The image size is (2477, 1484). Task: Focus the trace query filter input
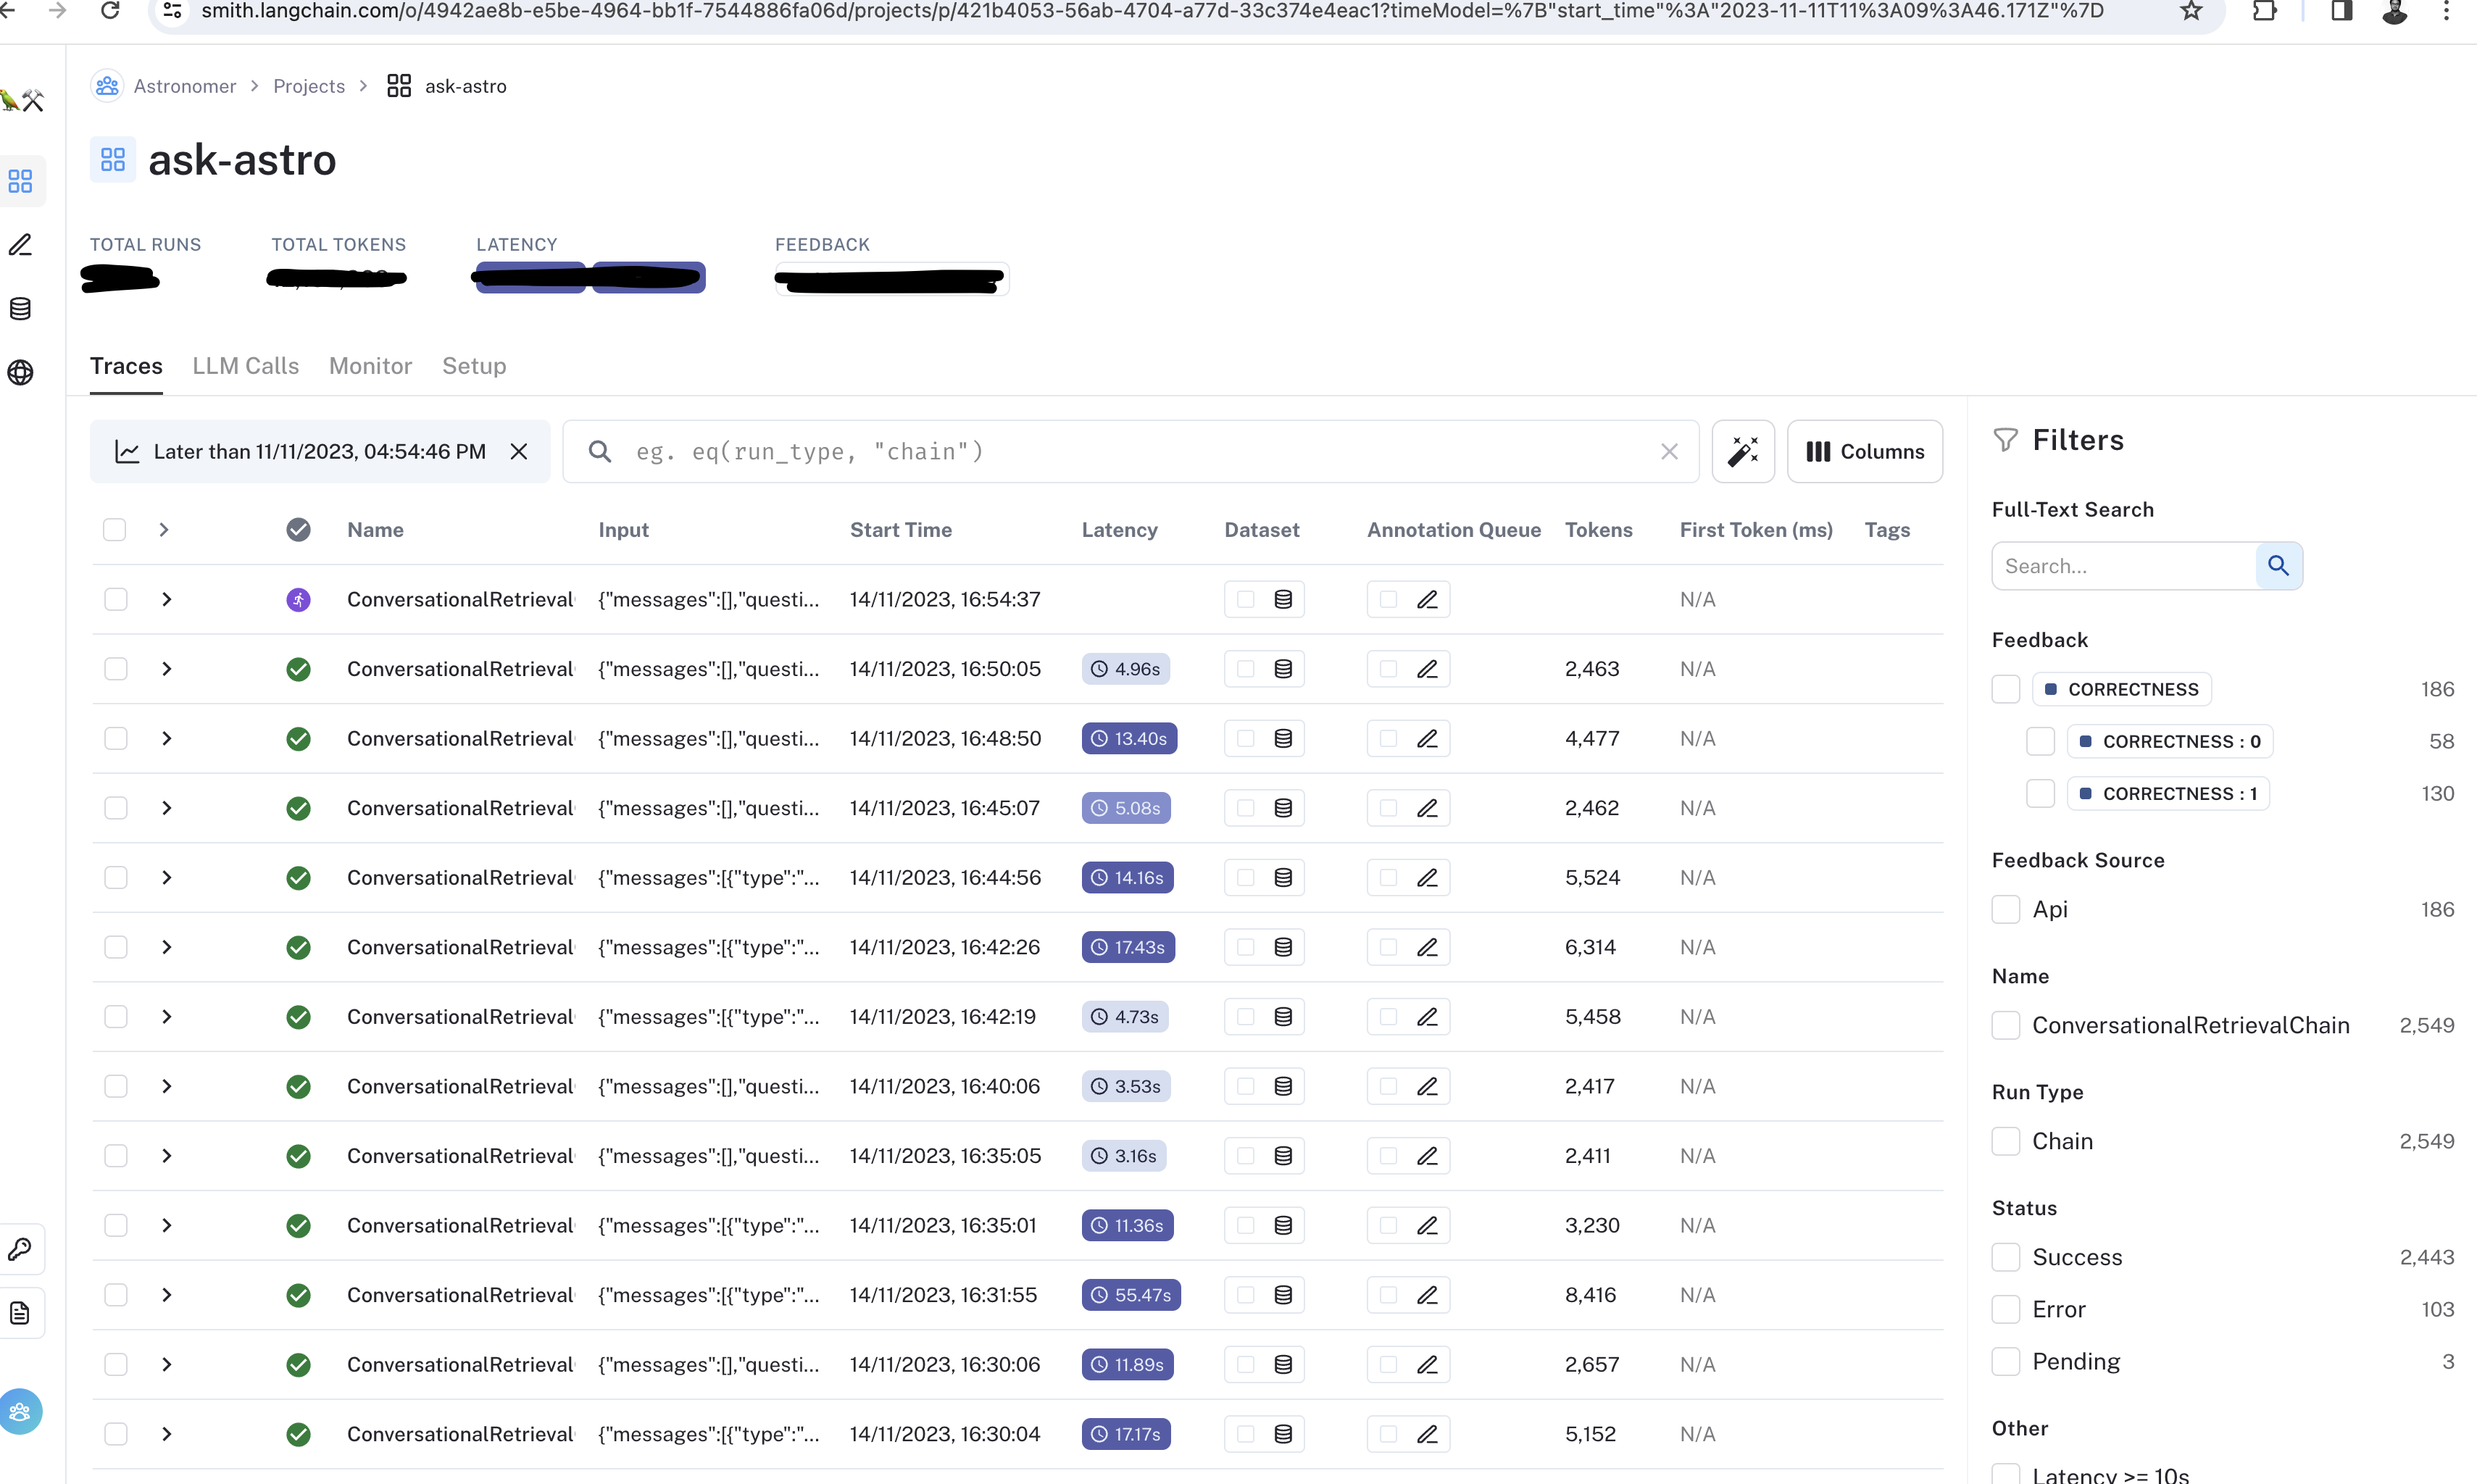1130,452
